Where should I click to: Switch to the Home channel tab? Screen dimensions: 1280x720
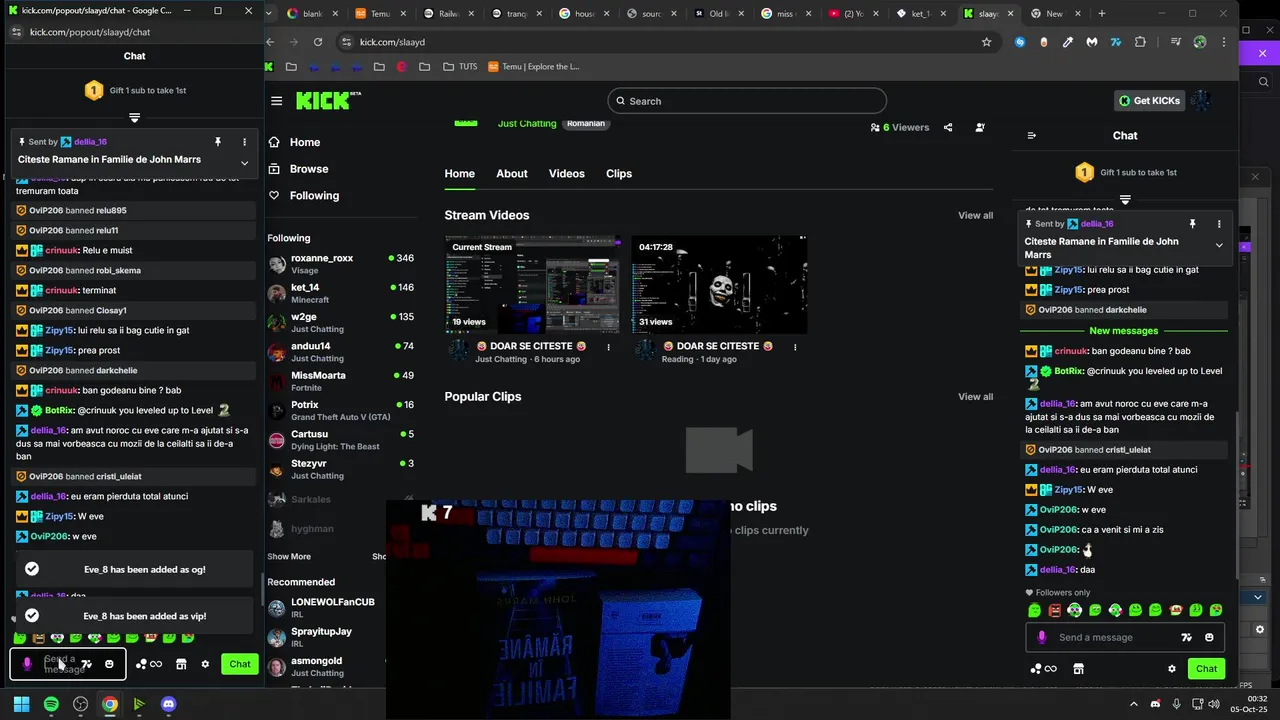pyautogui.click(x=460, y=174)
